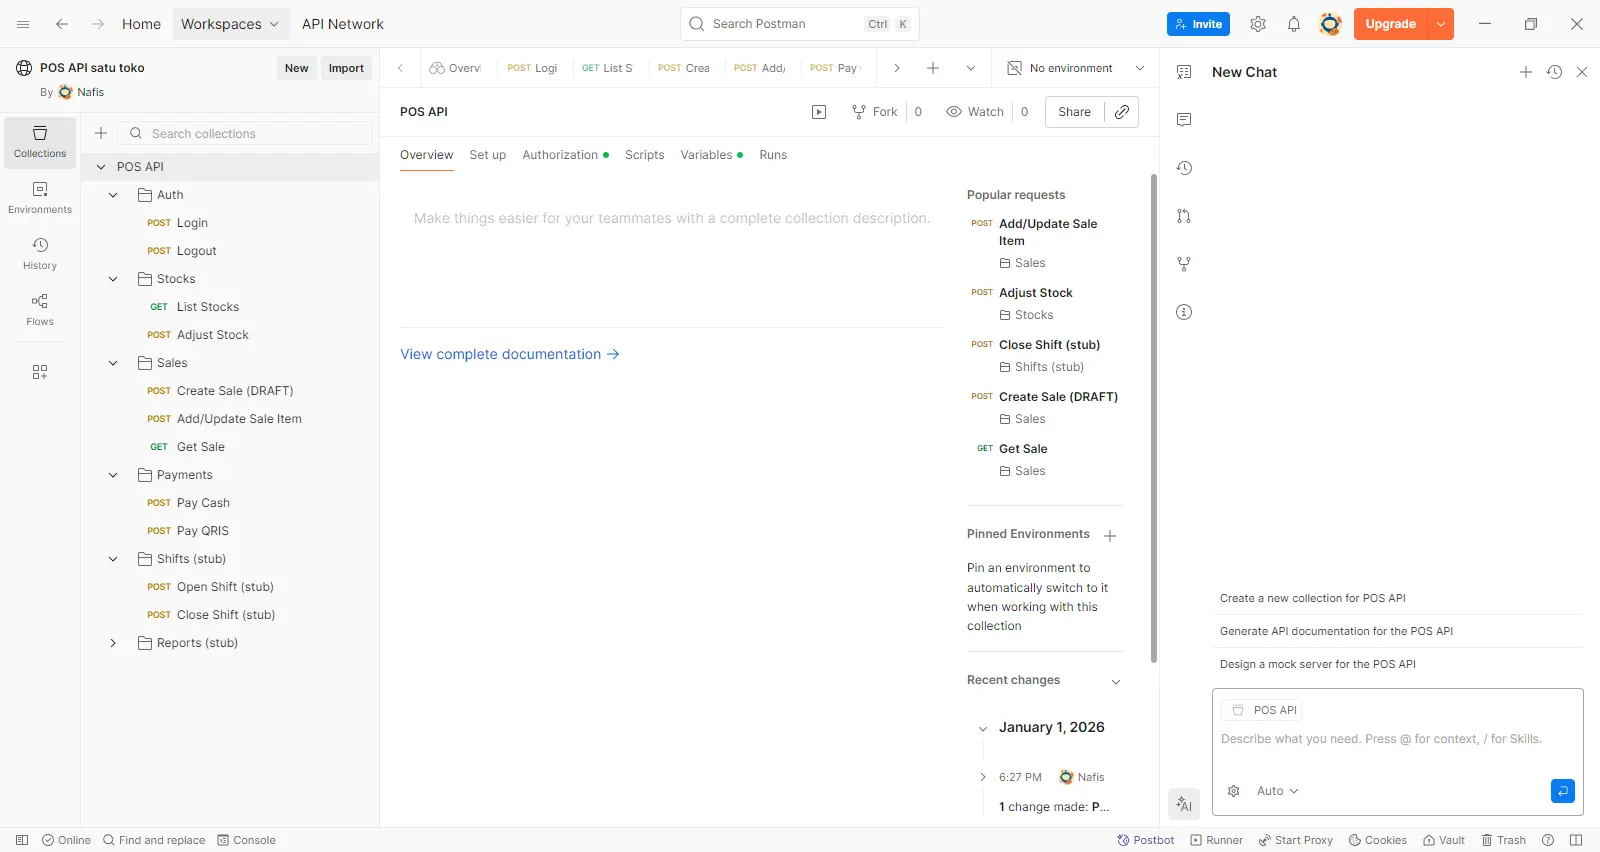This screenshot has width=1600, height=852.
Task: Close the New Chat panel
Action: 1582,72
